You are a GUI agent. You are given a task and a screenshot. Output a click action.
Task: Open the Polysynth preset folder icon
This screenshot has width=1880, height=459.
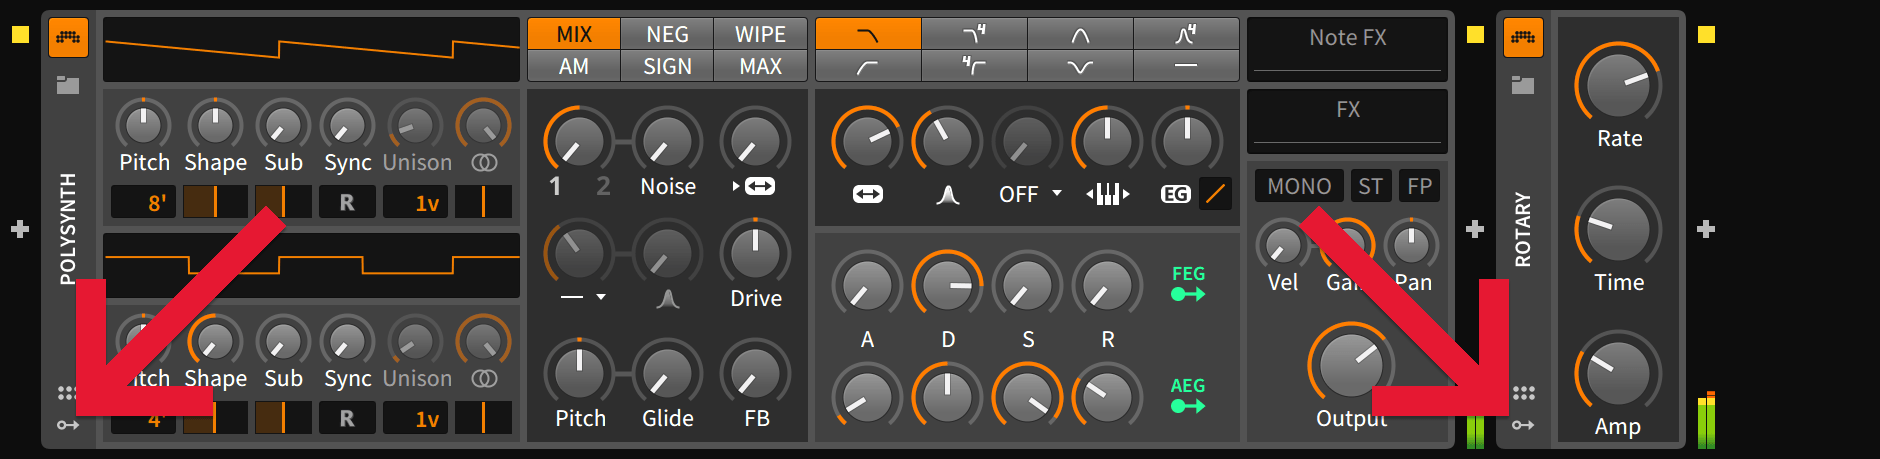[x=68, y=85]
